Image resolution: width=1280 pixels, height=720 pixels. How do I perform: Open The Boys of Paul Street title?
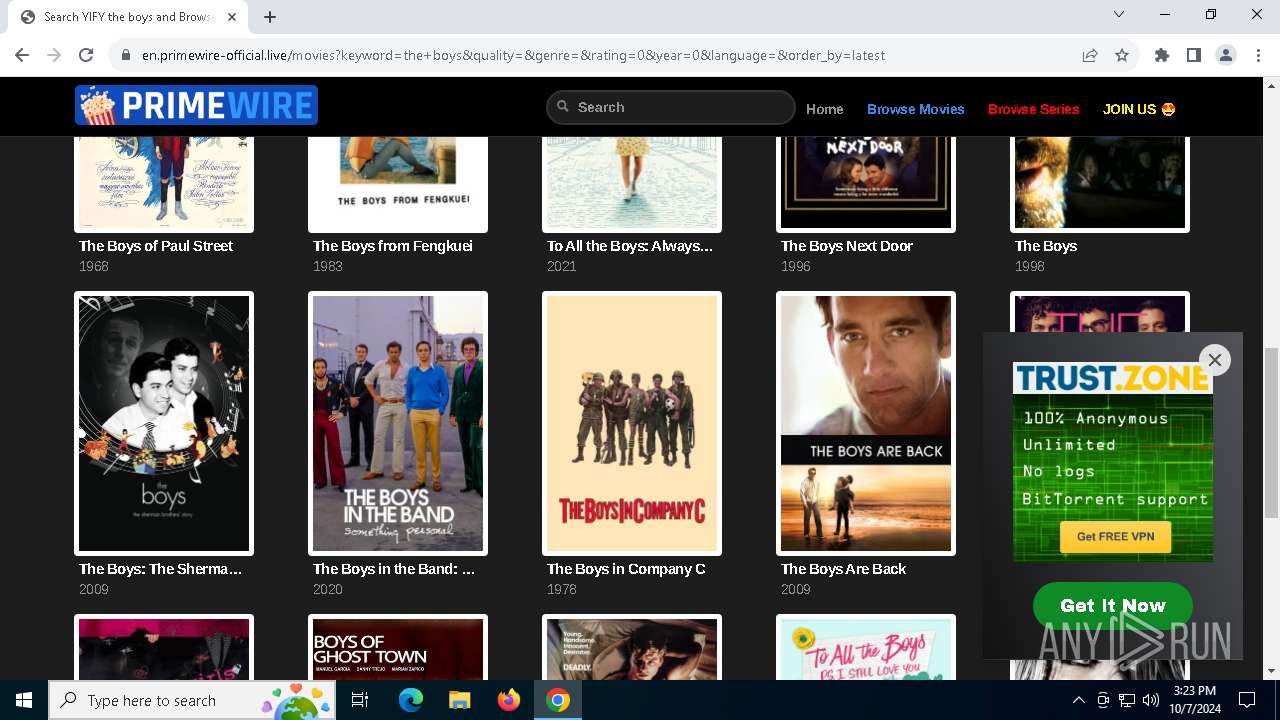156,246
